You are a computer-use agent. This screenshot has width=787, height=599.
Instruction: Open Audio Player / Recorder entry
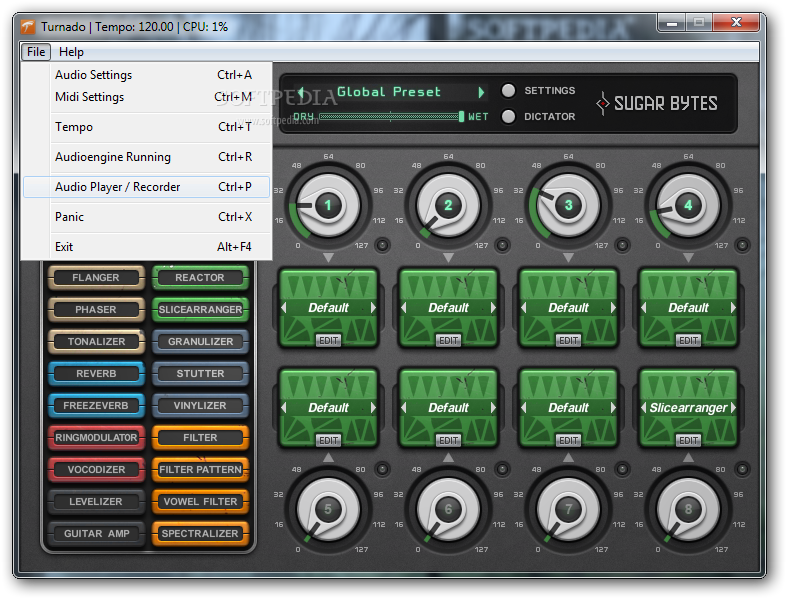(147, 187)
